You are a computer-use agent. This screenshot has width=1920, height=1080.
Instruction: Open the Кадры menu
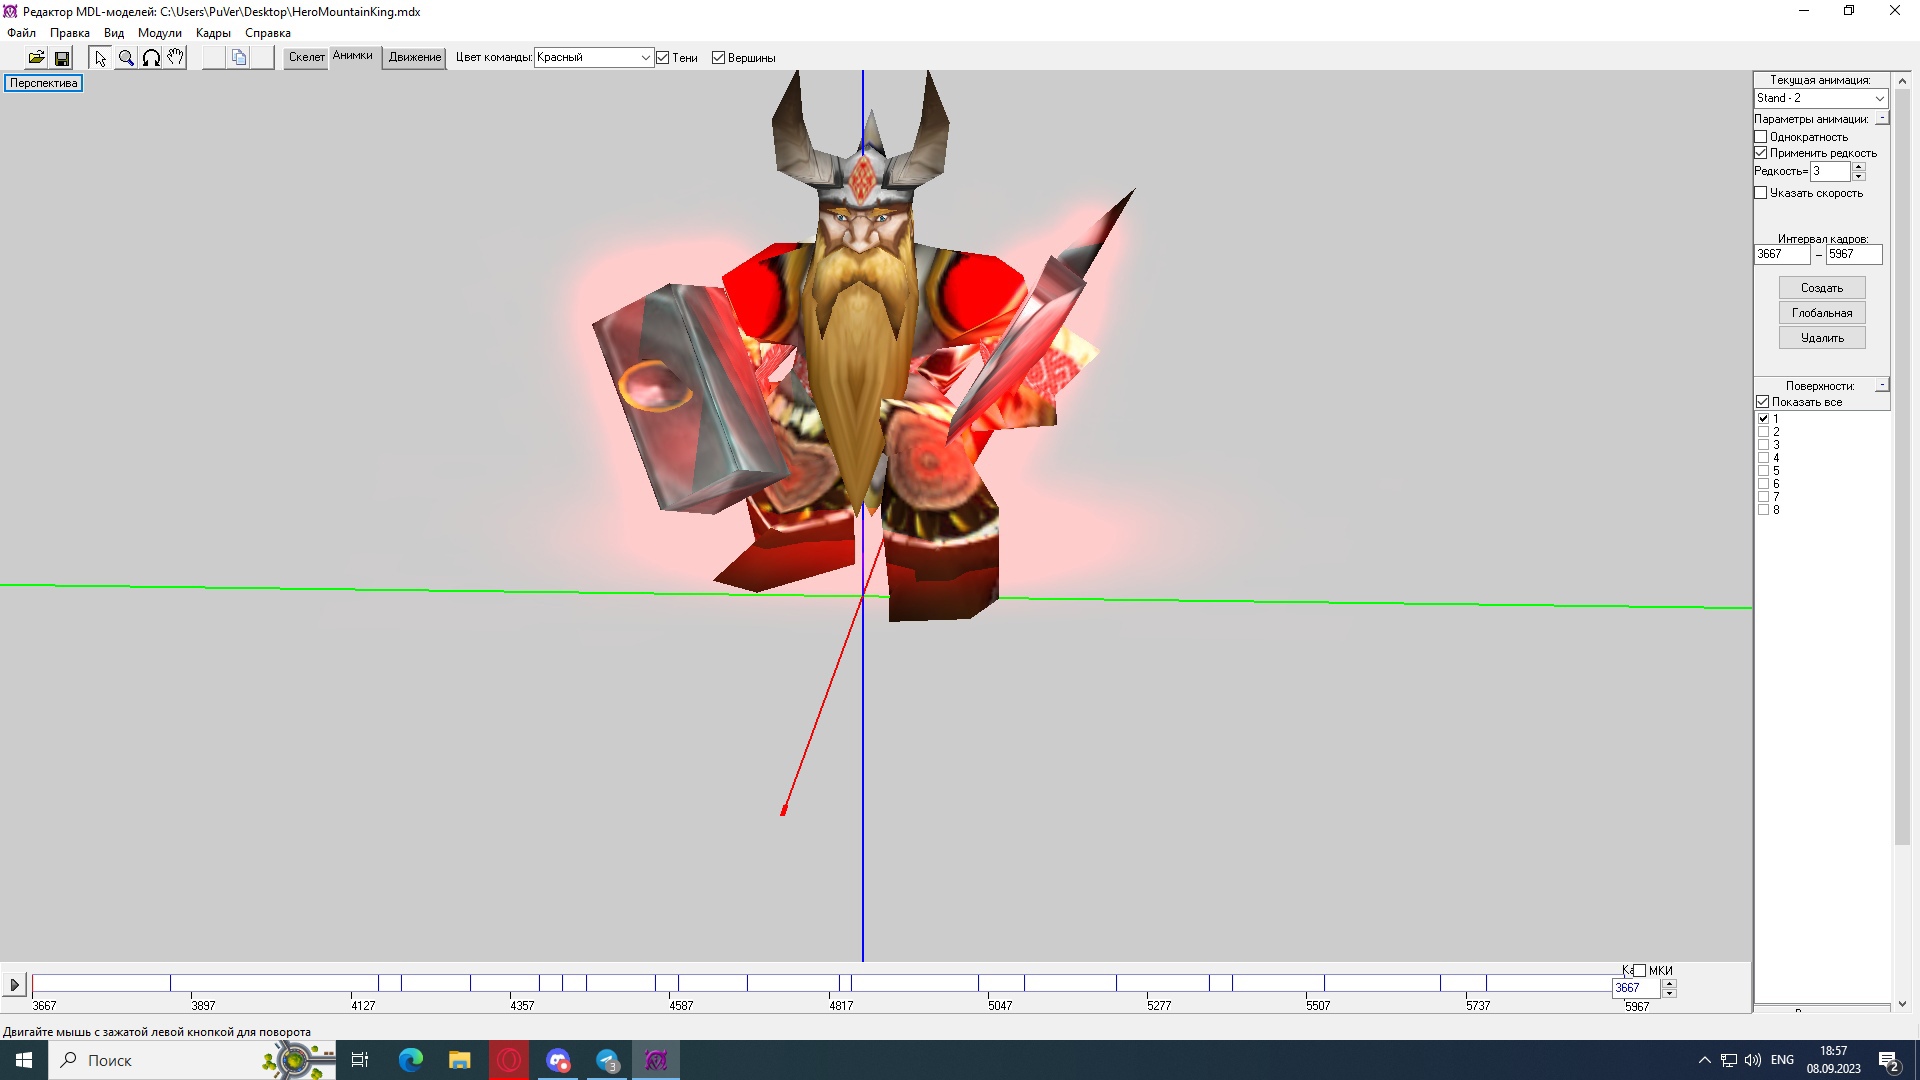point(213,33)
